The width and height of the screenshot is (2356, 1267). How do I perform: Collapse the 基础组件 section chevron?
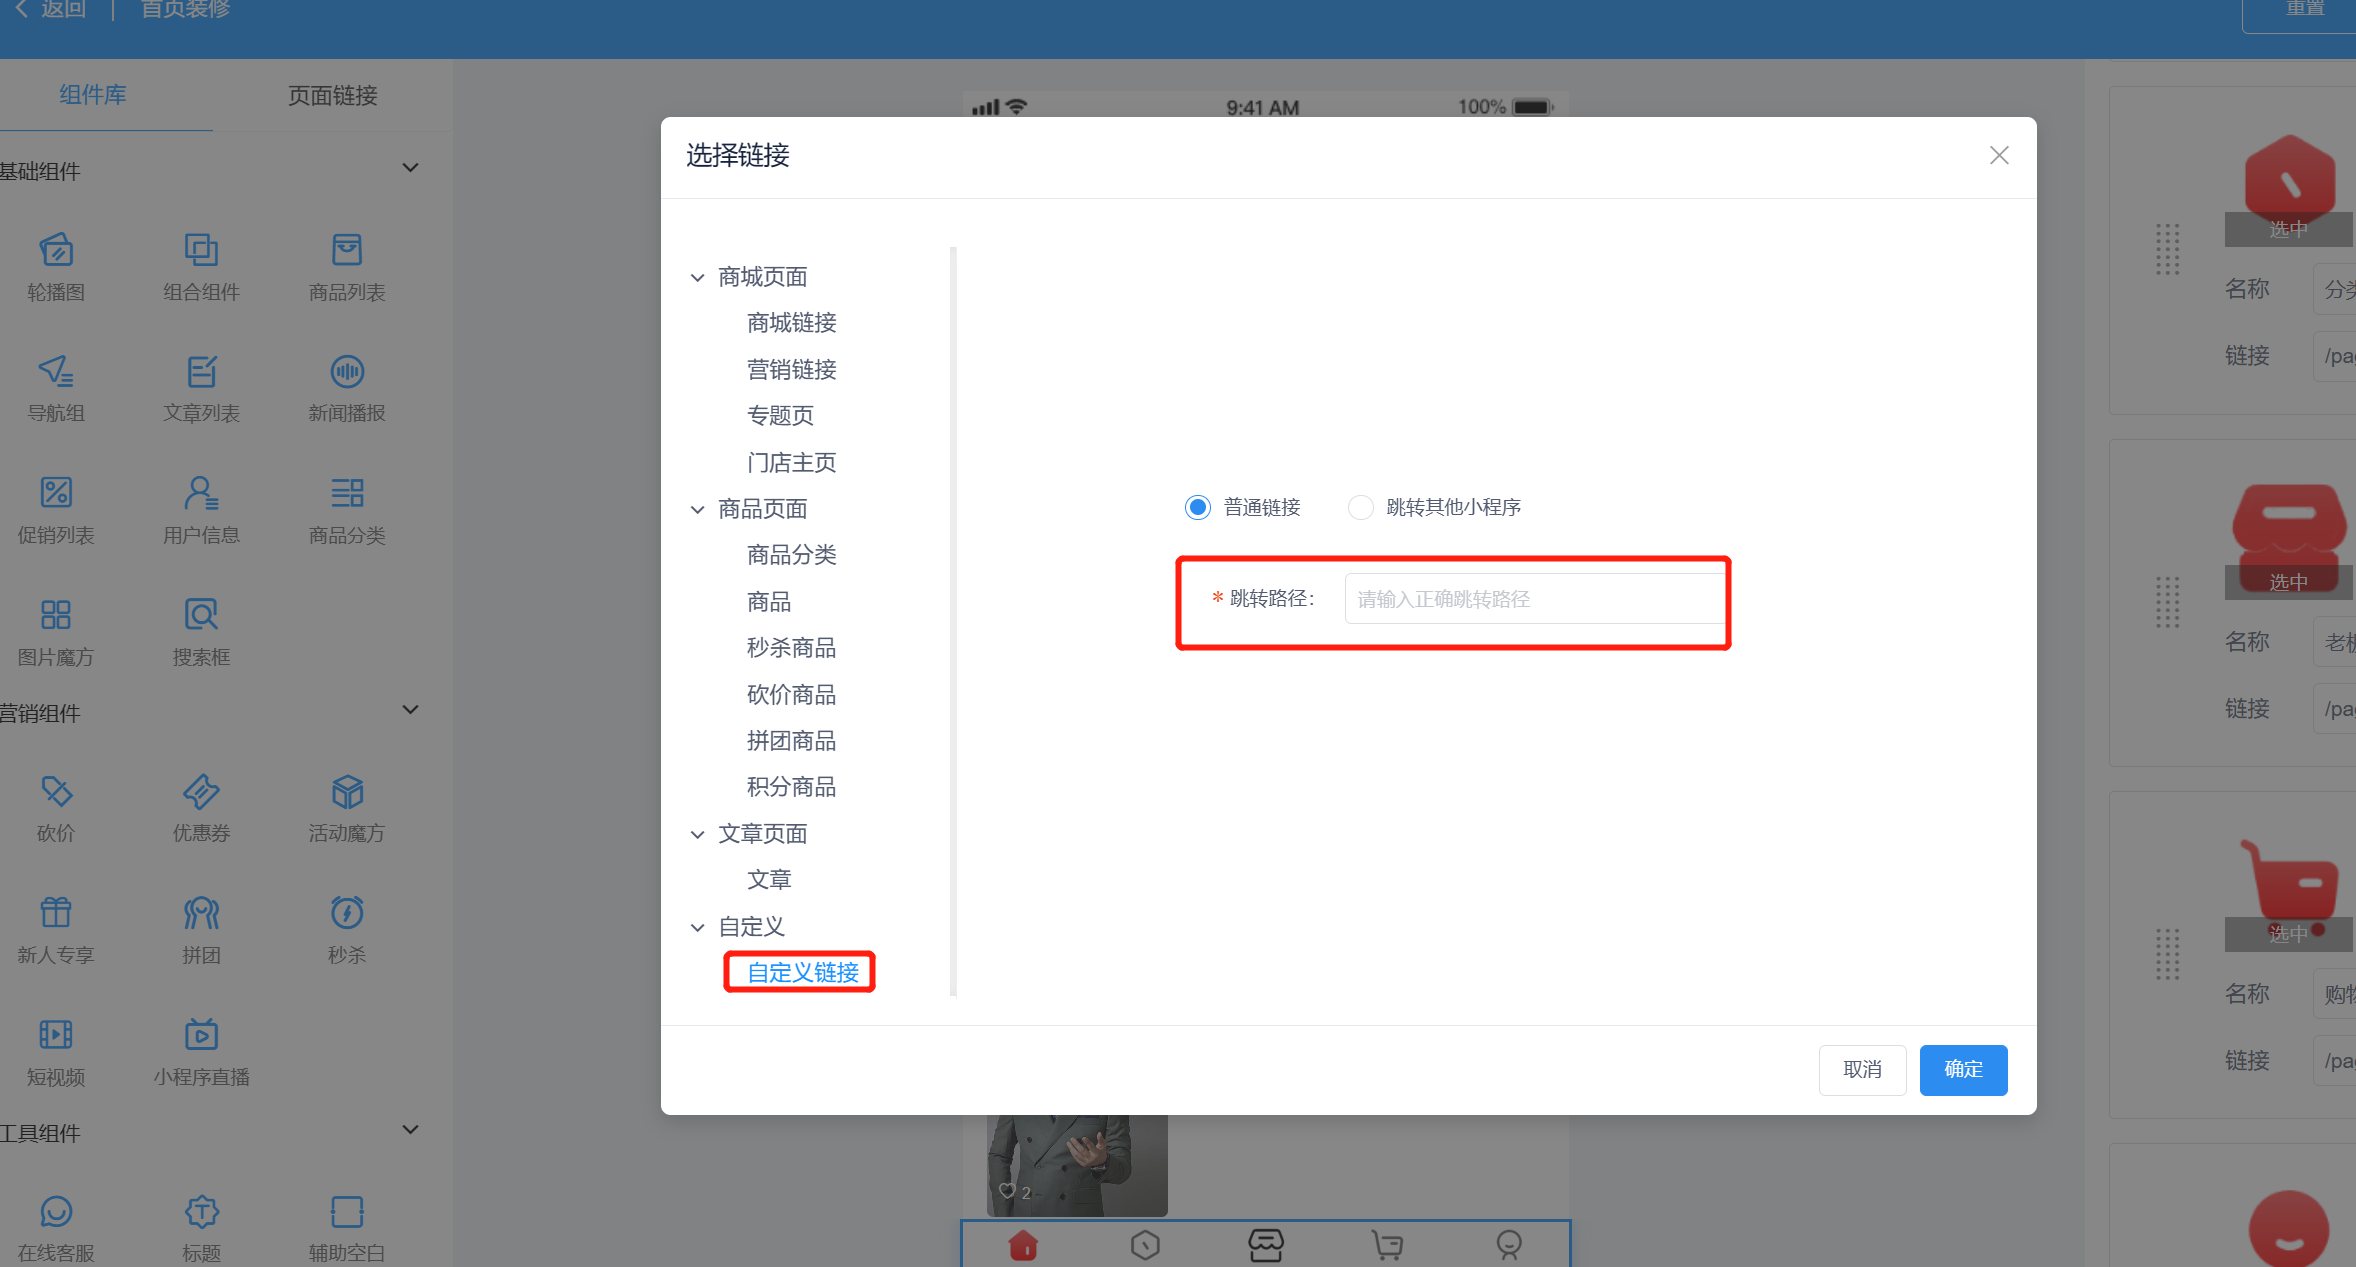click(x=410, y=168)
